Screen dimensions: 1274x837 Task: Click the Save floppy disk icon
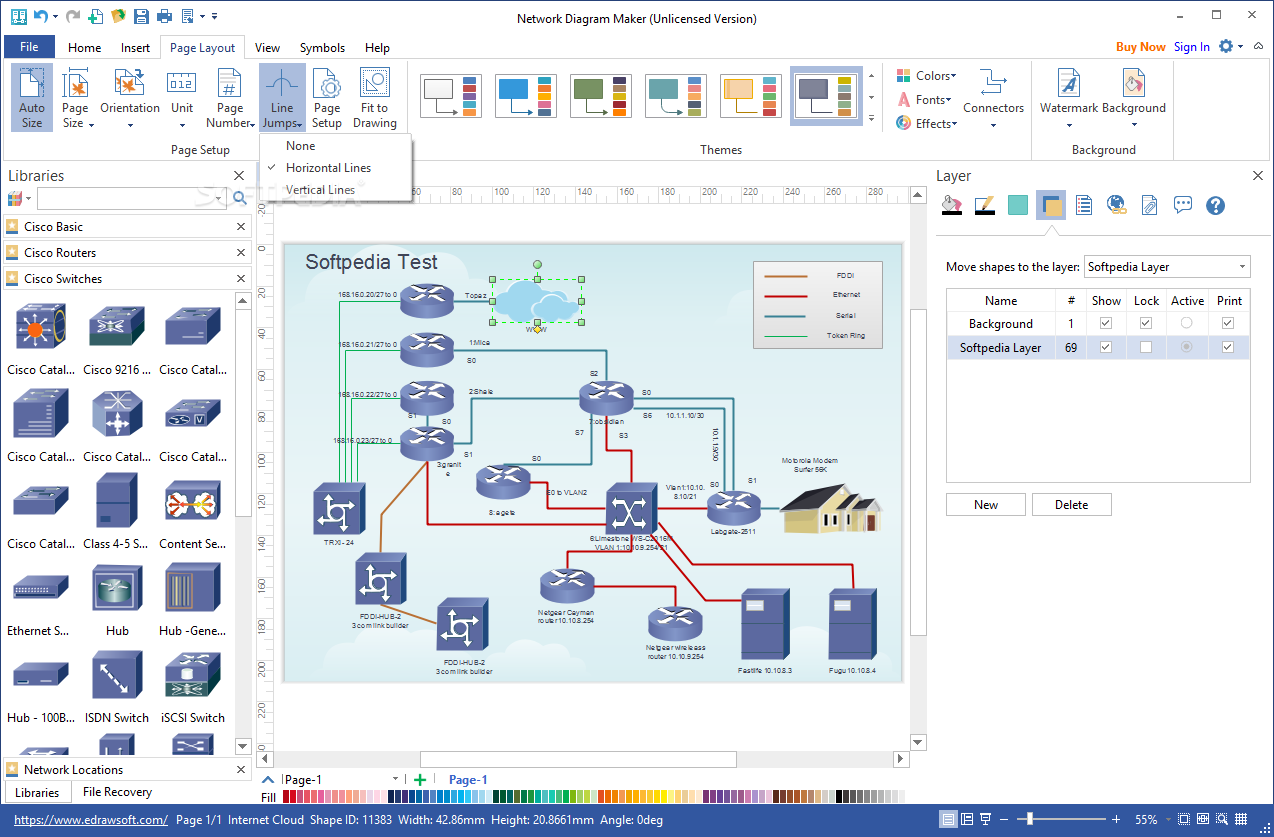click(x=141, y=16)
